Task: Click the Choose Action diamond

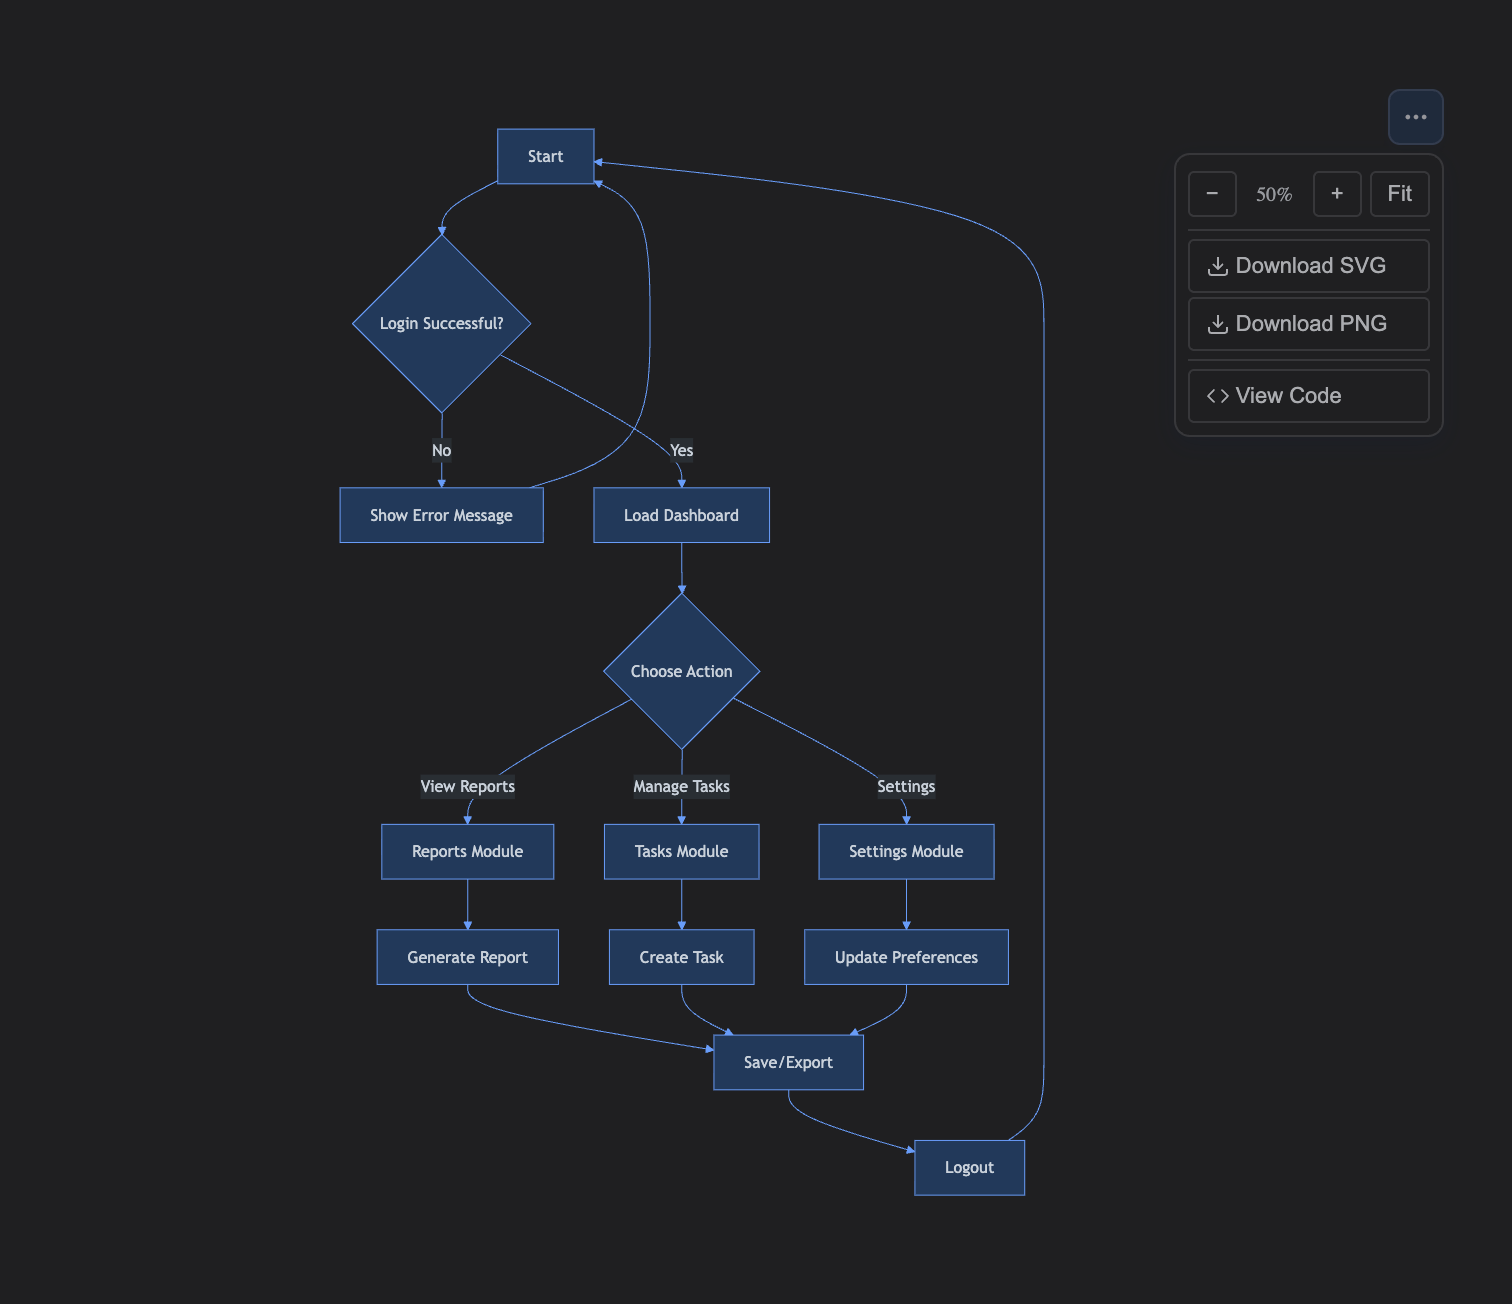Action: pyautogui.click(x=682, y=671)
